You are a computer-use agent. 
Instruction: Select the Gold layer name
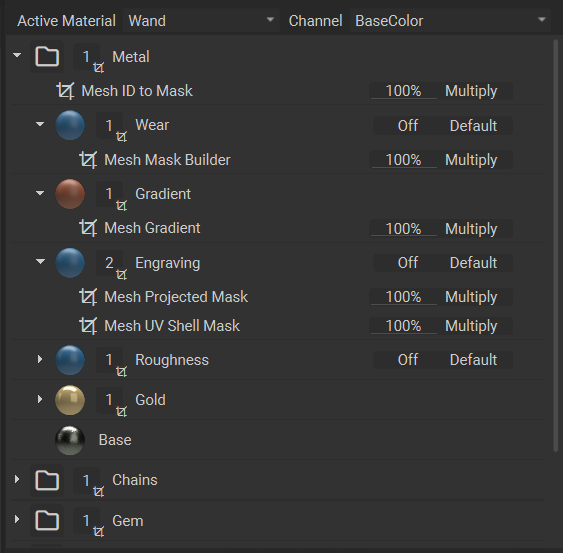[150, 400]
